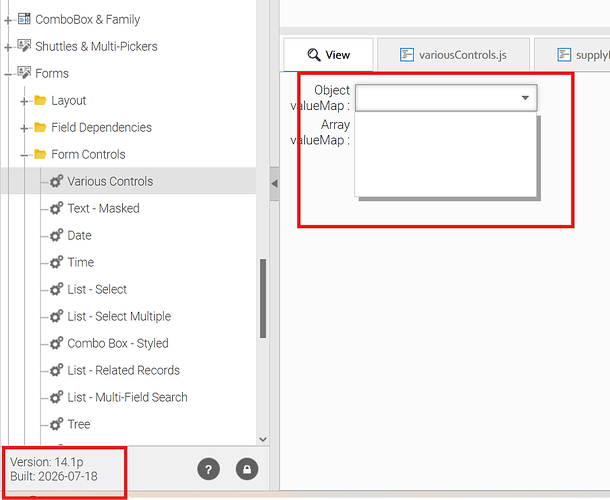Viewport: 610px width, 500px height.
Task: Click the ComboBox & Family node icon
Action: click(x=24, y=19)
